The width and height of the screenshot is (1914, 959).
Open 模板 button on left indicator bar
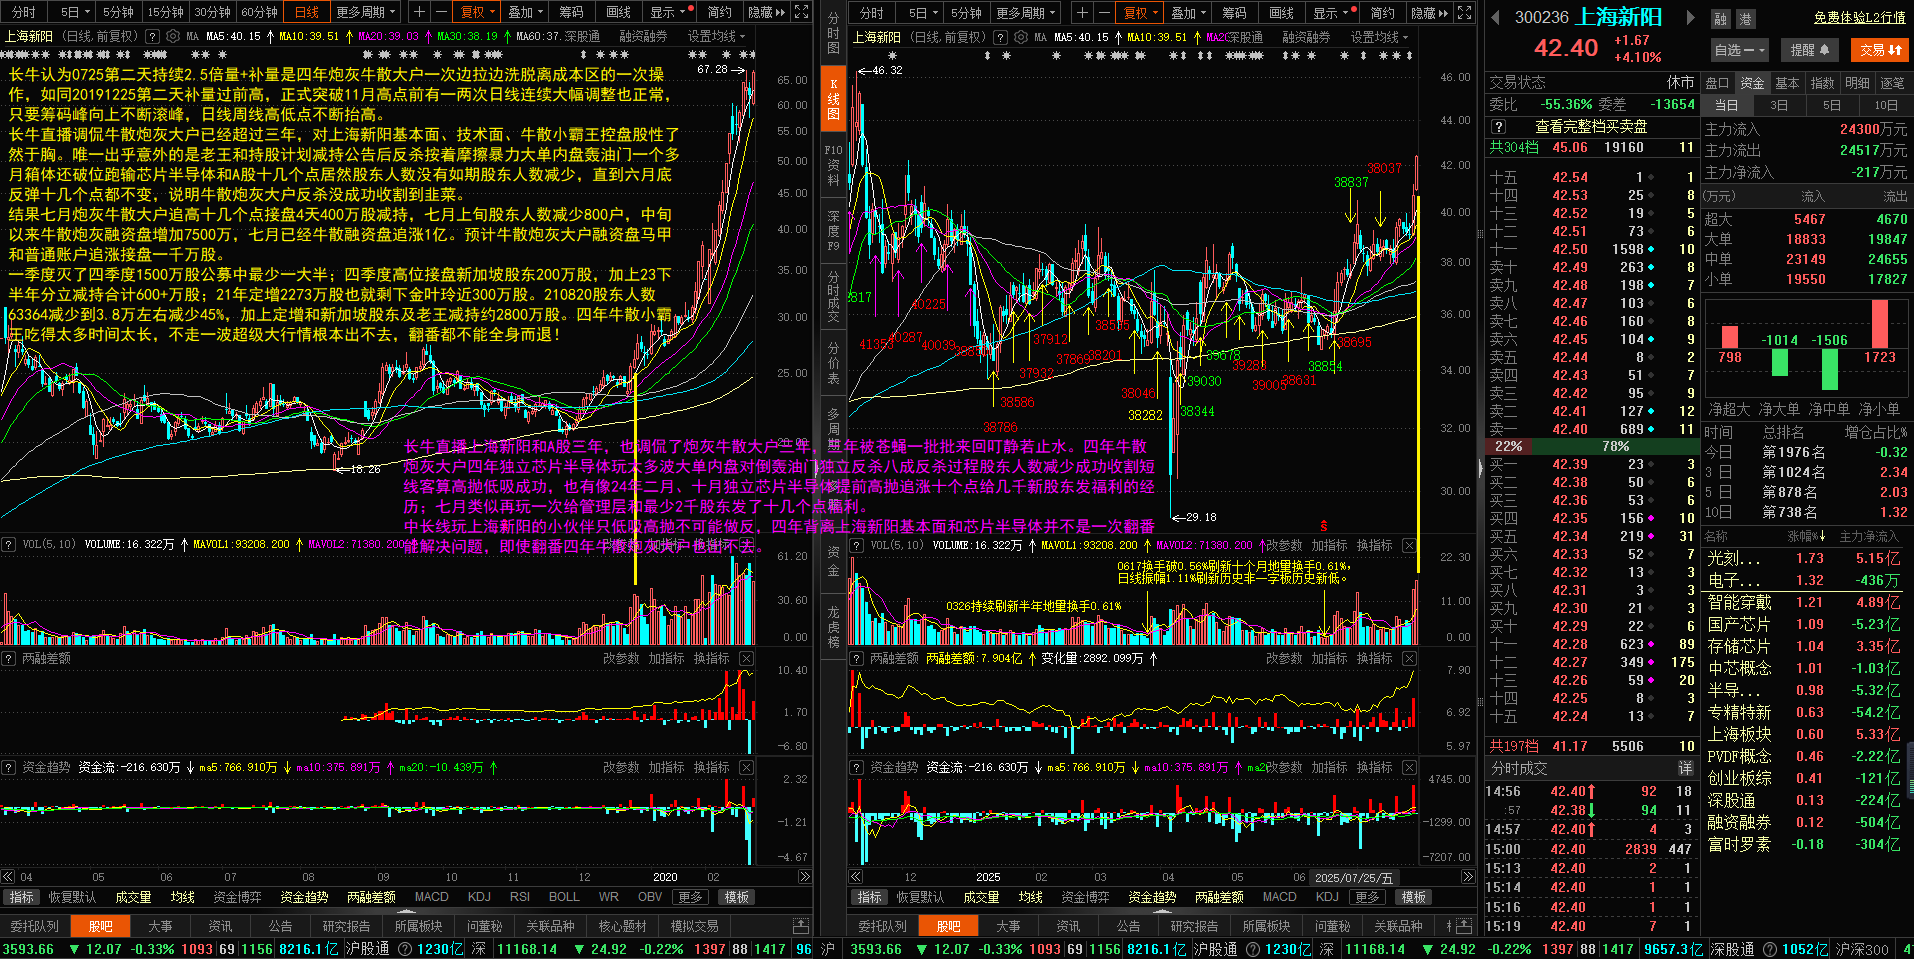[x=737, y=897]
